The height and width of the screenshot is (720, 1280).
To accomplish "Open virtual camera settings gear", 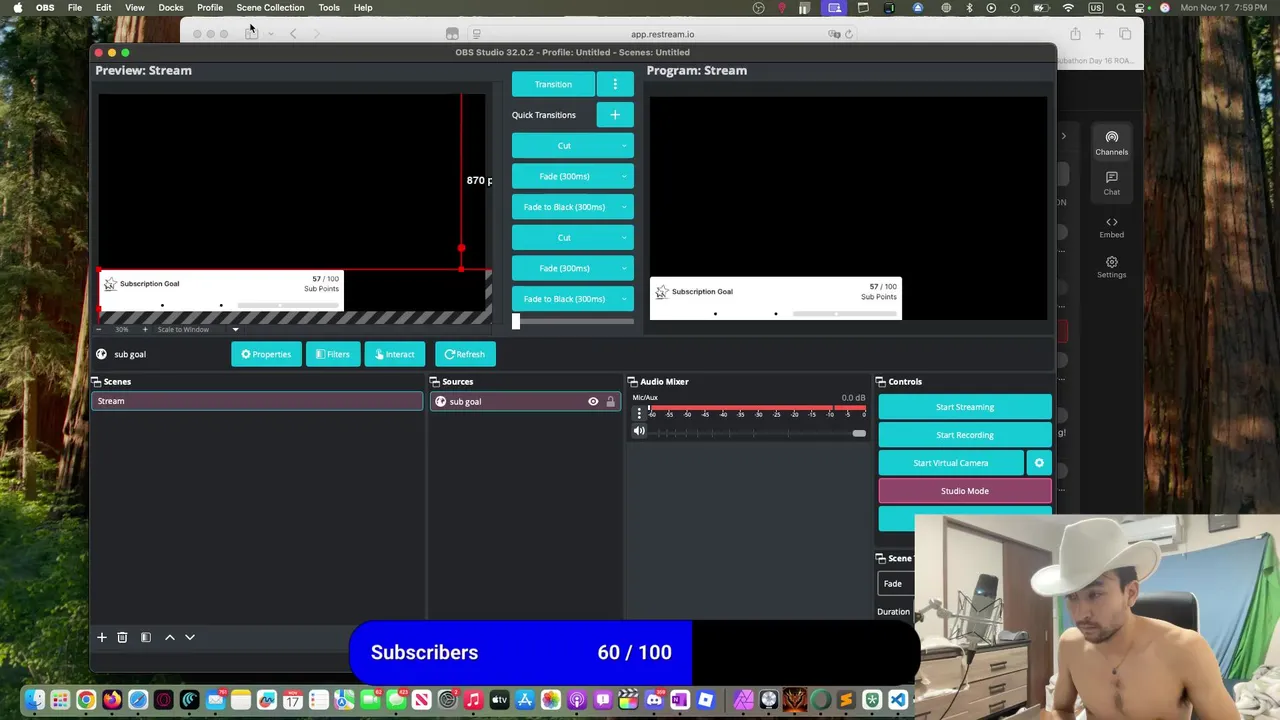I will (x=1039, y=463).
